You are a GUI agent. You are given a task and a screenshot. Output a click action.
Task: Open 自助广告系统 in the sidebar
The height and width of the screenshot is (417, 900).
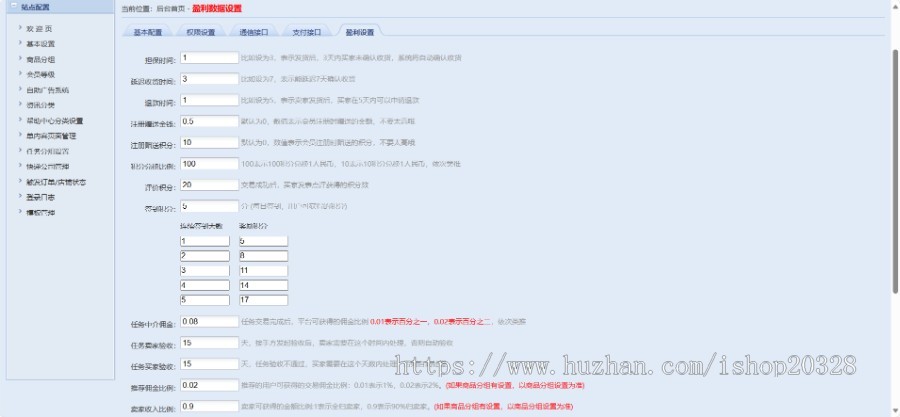click(x=47, y=90)
